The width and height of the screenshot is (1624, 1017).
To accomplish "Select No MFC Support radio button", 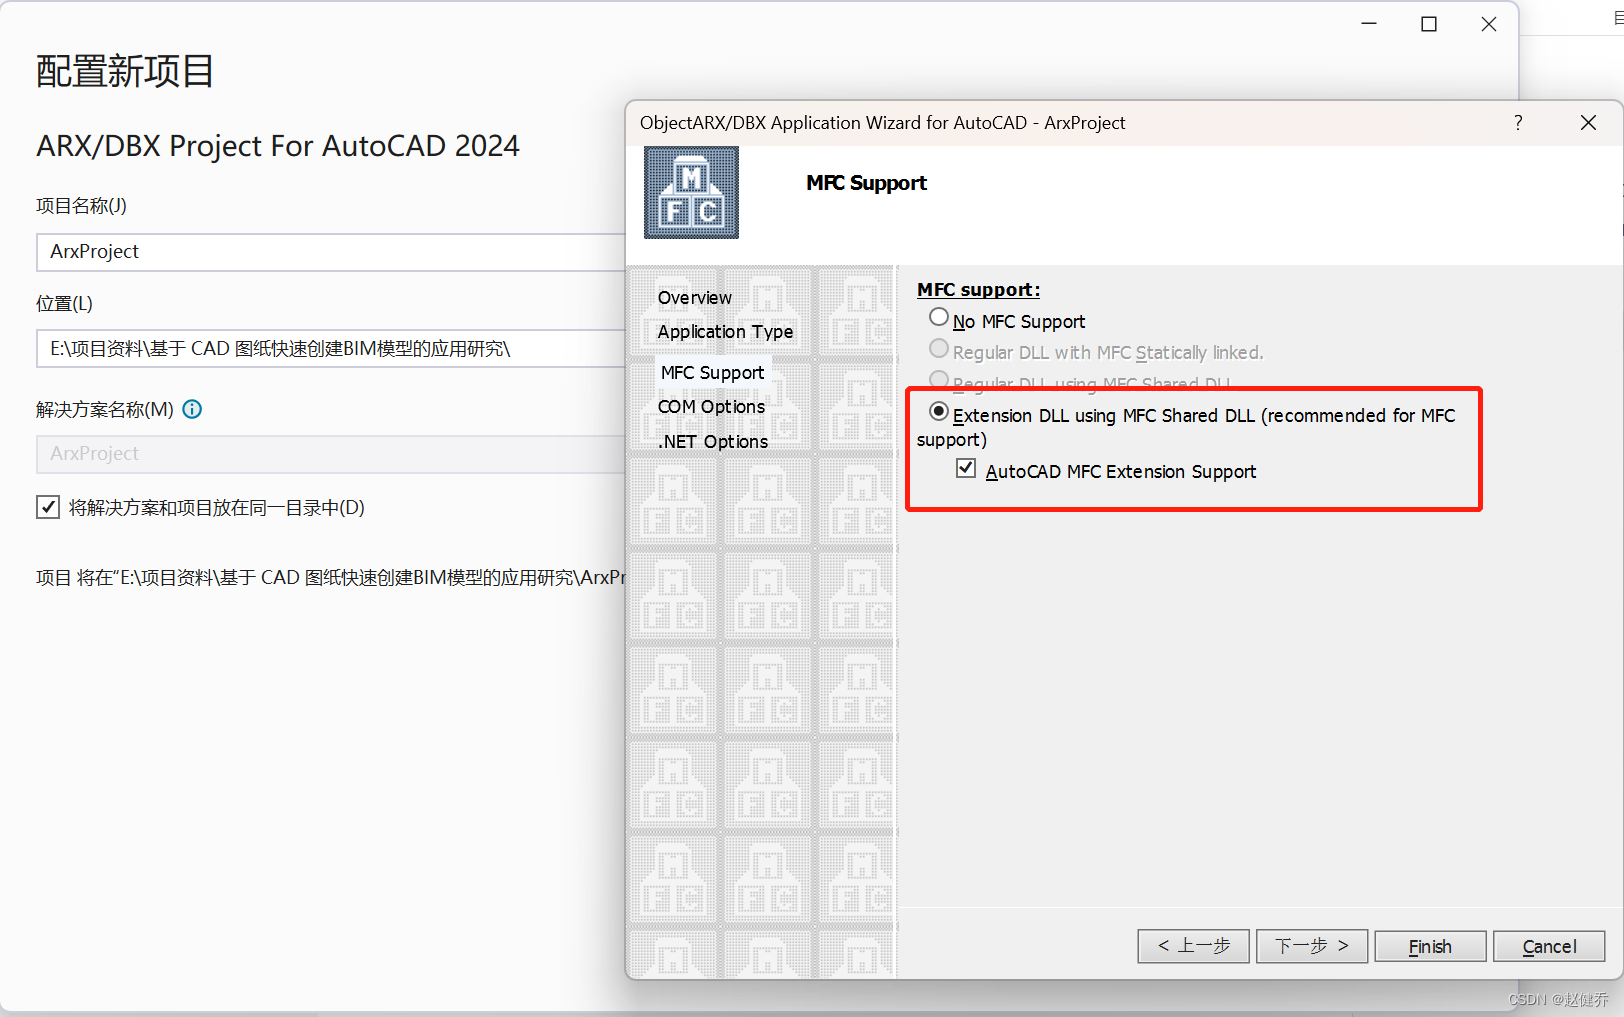I will click(938, 317).
